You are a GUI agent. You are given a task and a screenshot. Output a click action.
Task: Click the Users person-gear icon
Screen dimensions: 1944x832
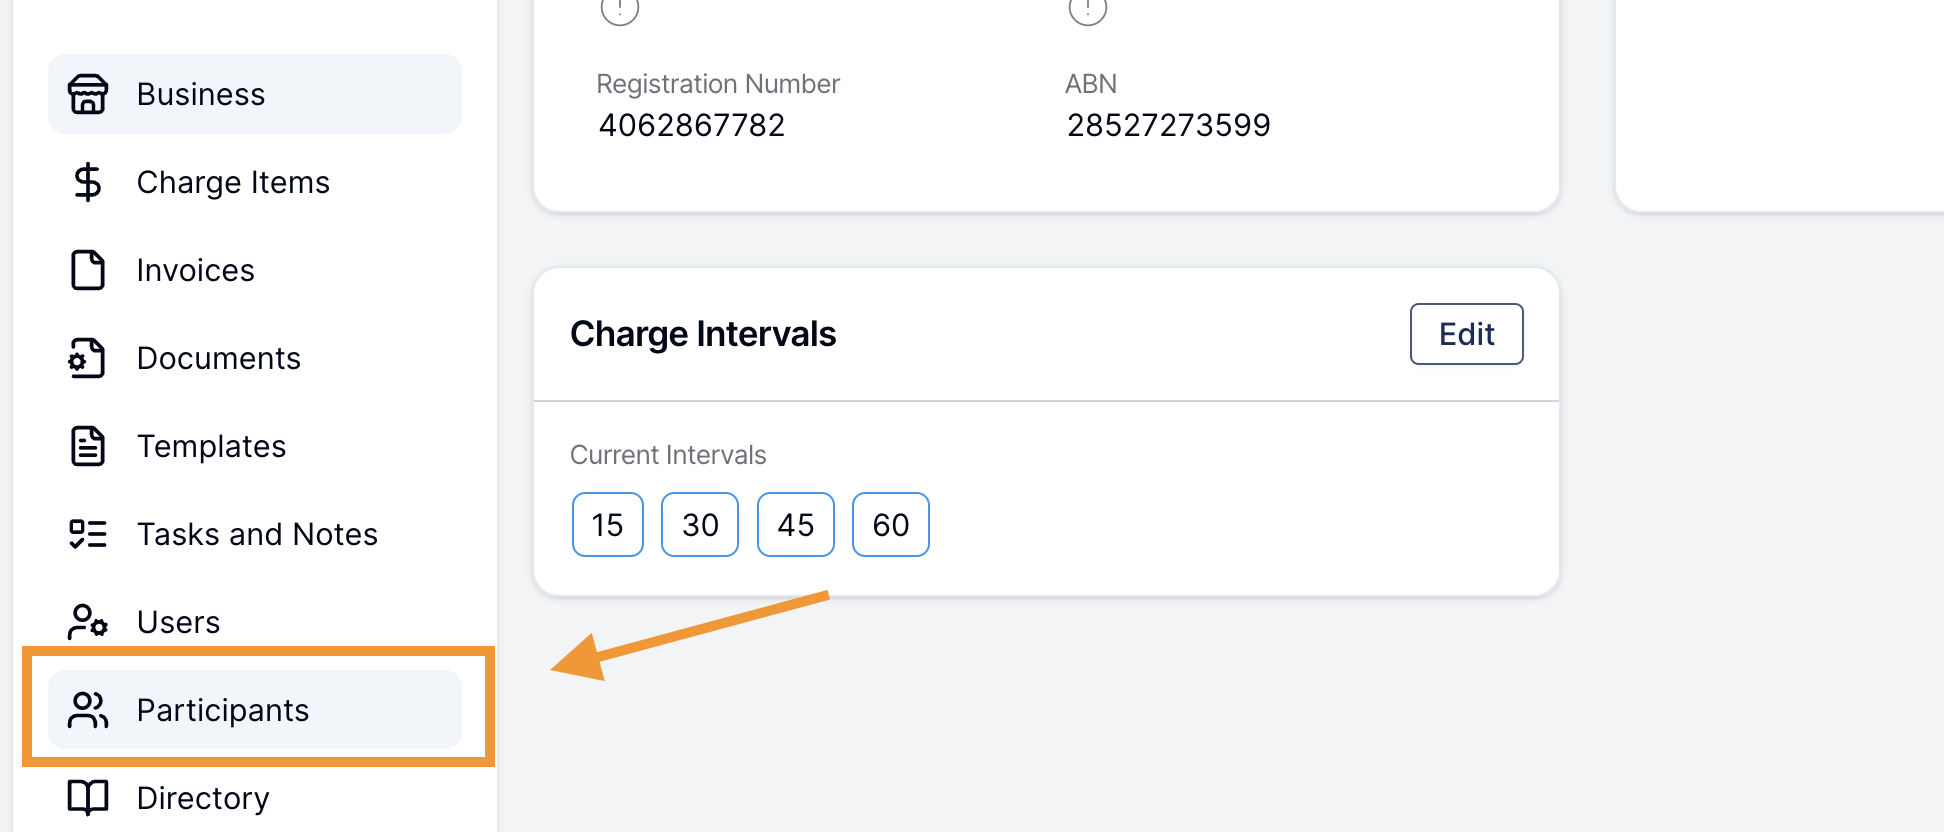[x=88, y=622]
